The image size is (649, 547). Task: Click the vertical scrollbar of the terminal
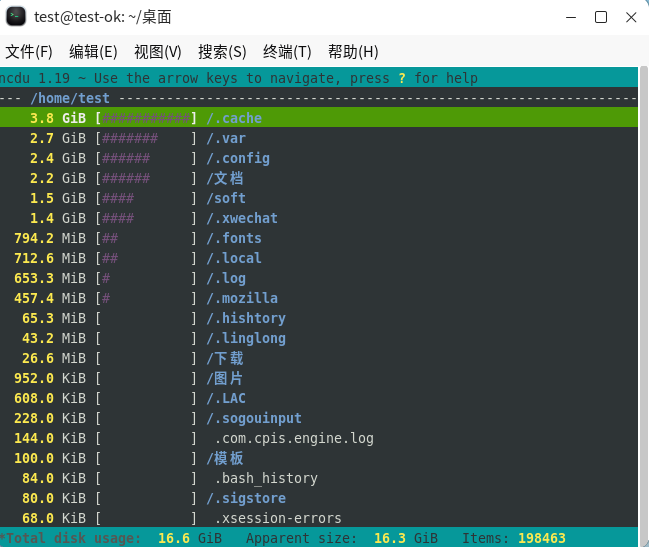coord(643,306)
